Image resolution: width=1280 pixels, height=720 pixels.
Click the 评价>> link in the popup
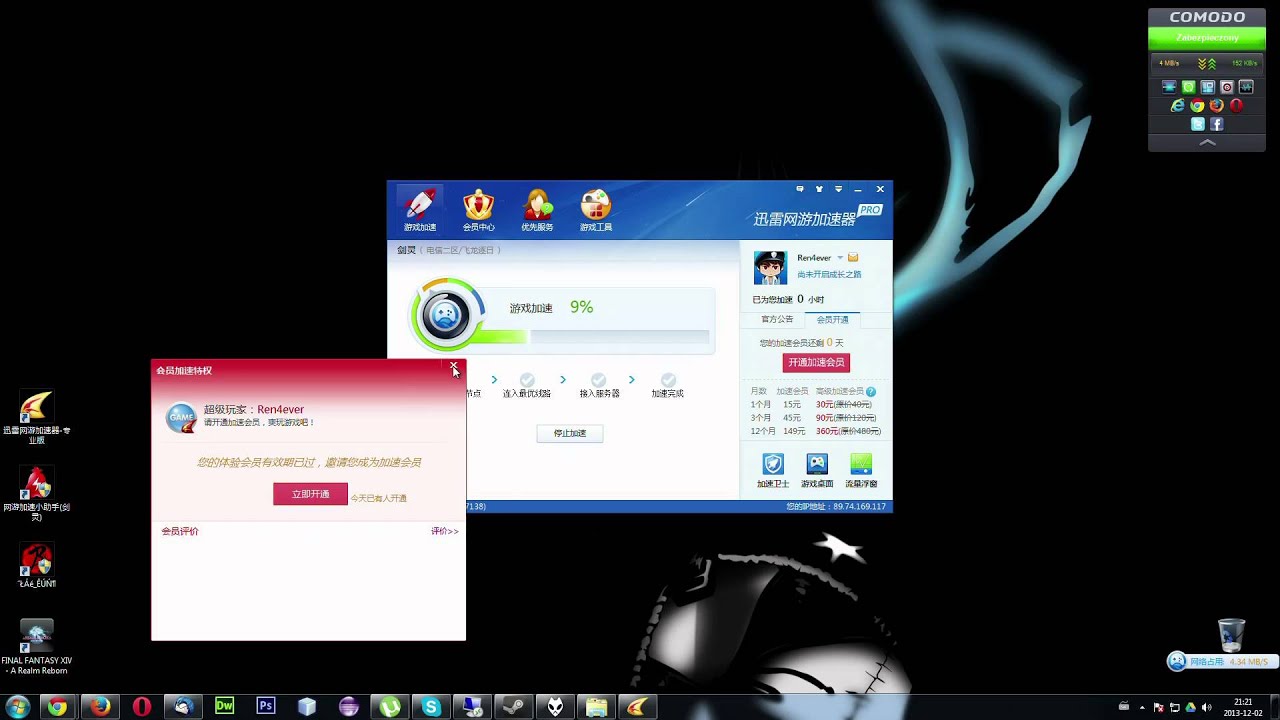click(x=445, y=531)
